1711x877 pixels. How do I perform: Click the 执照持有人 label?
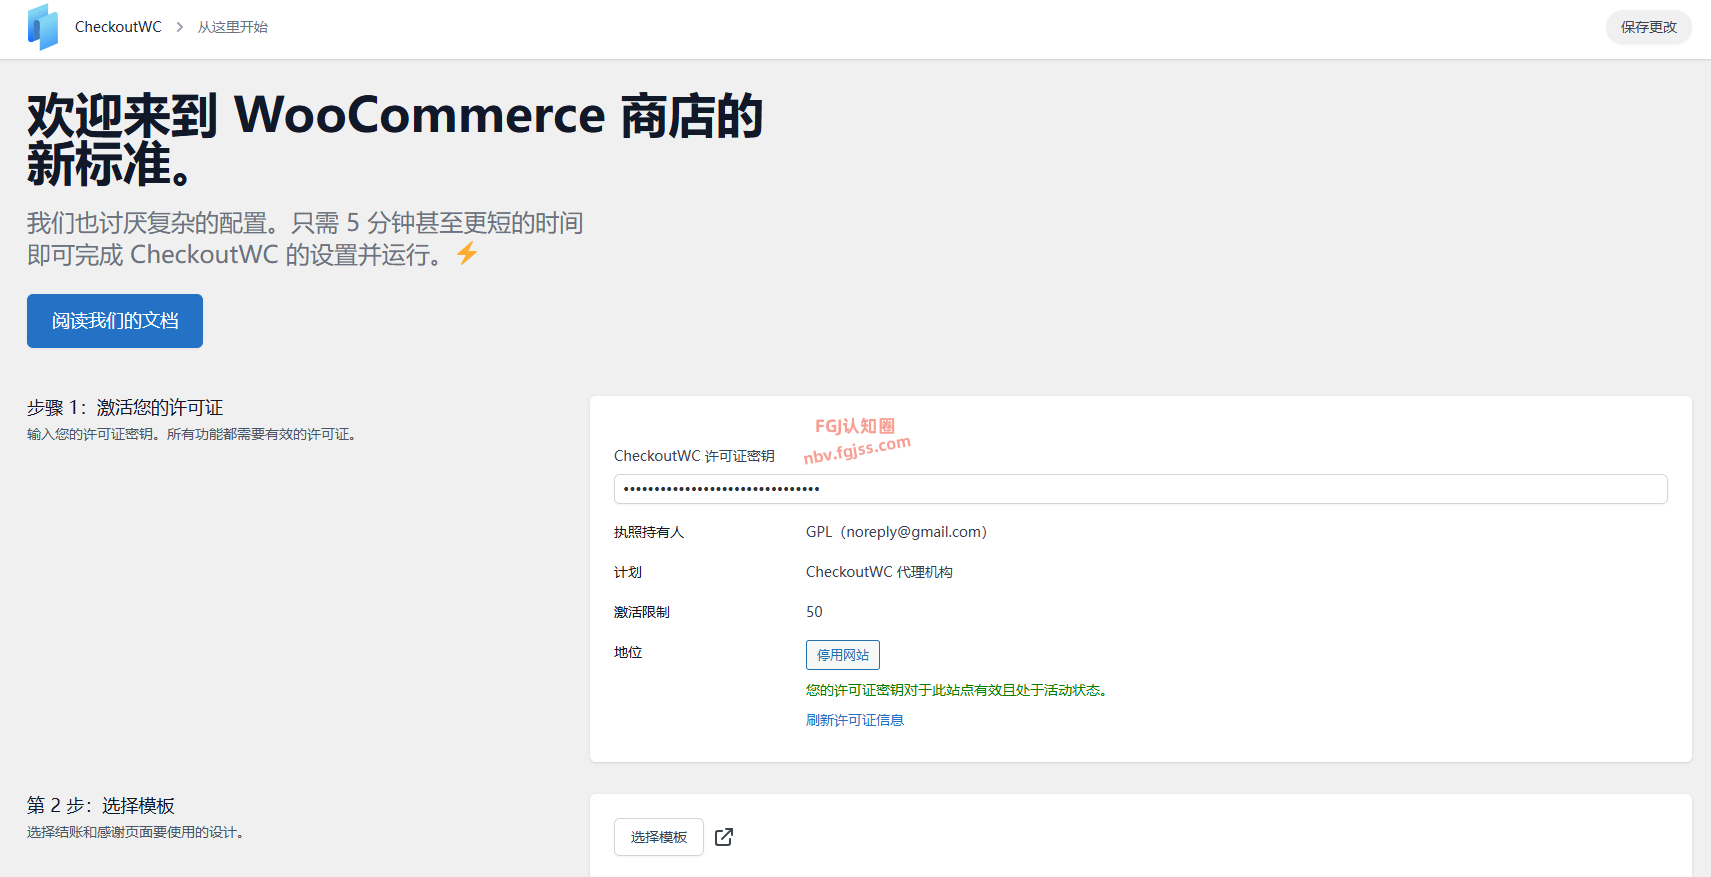point(649,532)
